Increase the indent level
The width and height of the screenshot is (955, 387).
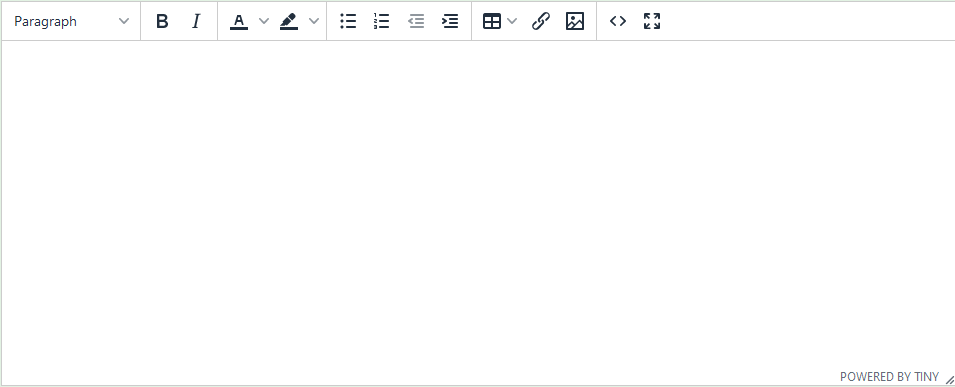450,21
